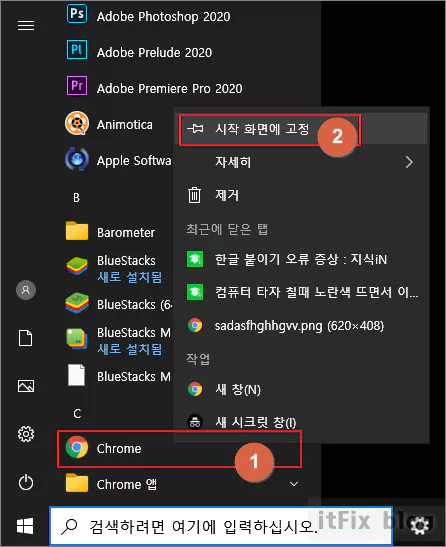Image resolution: width=446 pixels, height=547 pixels.
Task: Expand the start menu hamburger button
Action: coord(26,25)
